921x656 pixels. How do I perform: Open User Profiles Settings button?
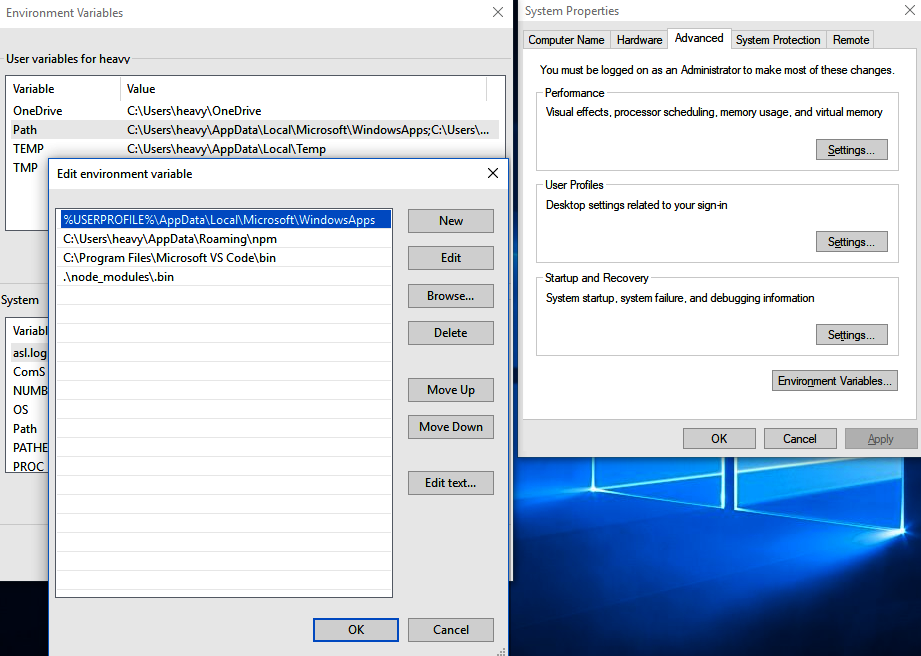click(x=851, y=242)
